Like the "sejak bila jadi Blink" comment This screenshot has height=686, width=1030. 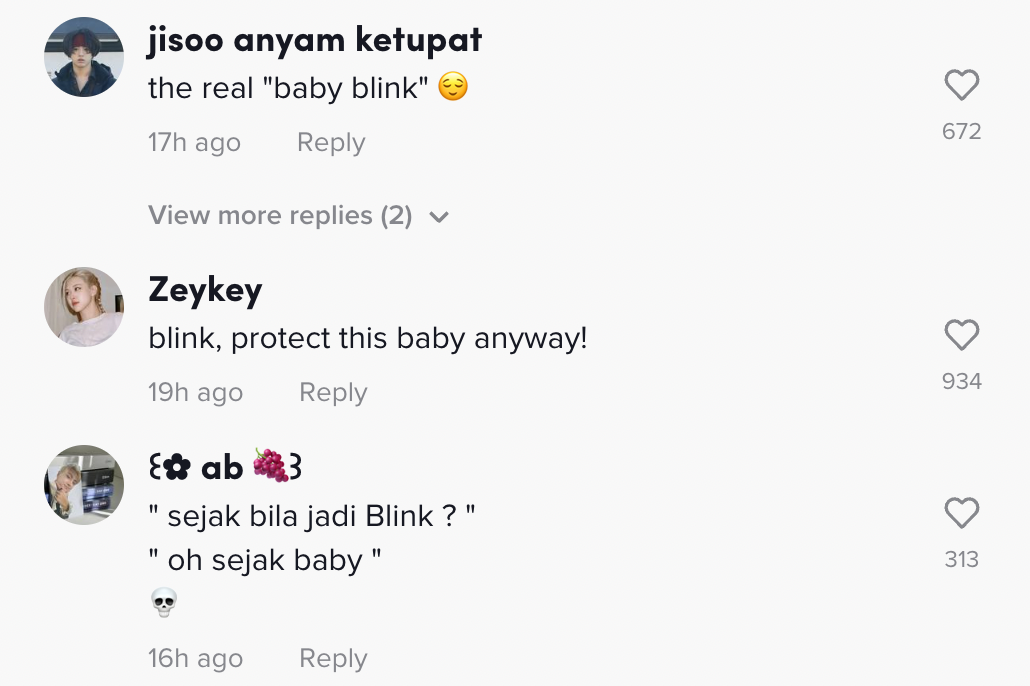coord(962,513)
